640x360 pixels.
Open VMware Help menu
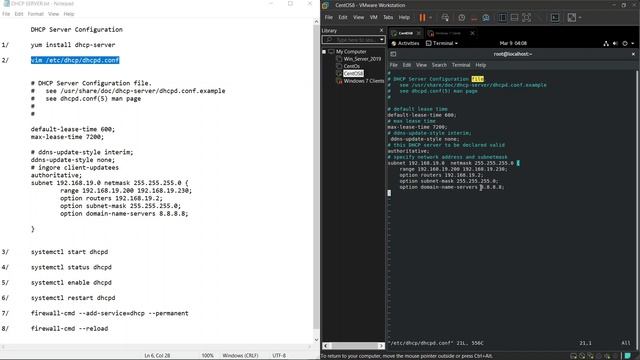click(404, 18)
